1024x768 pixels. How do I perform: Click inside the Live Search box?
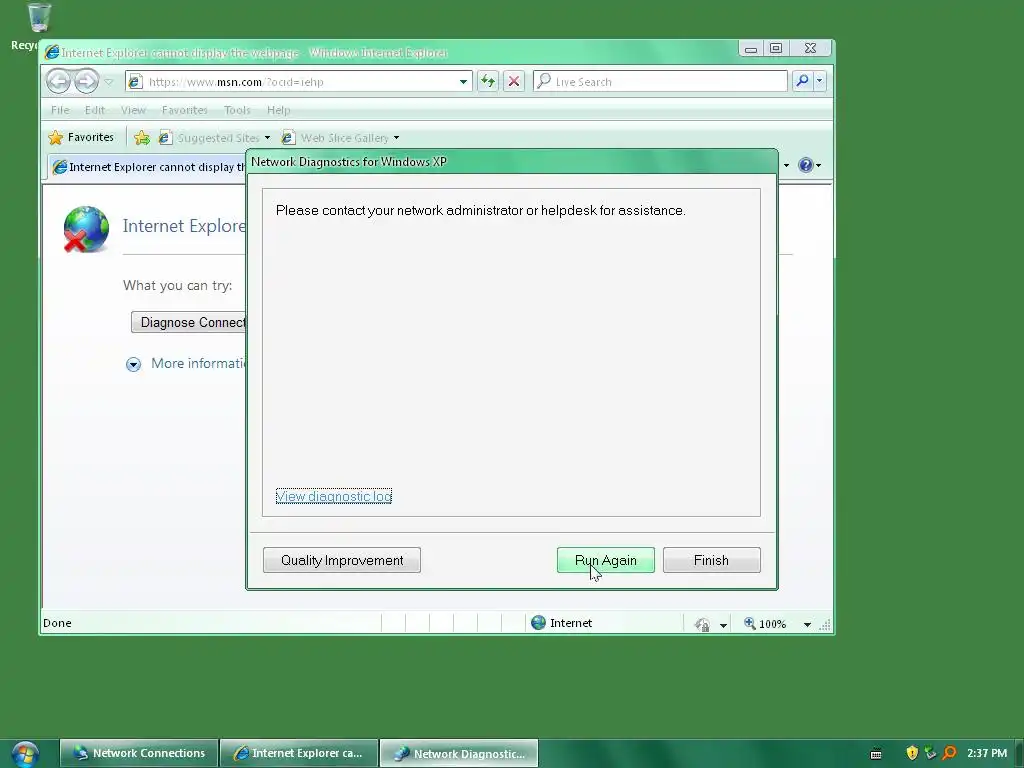pyautogui.click(x=660, y=82)
